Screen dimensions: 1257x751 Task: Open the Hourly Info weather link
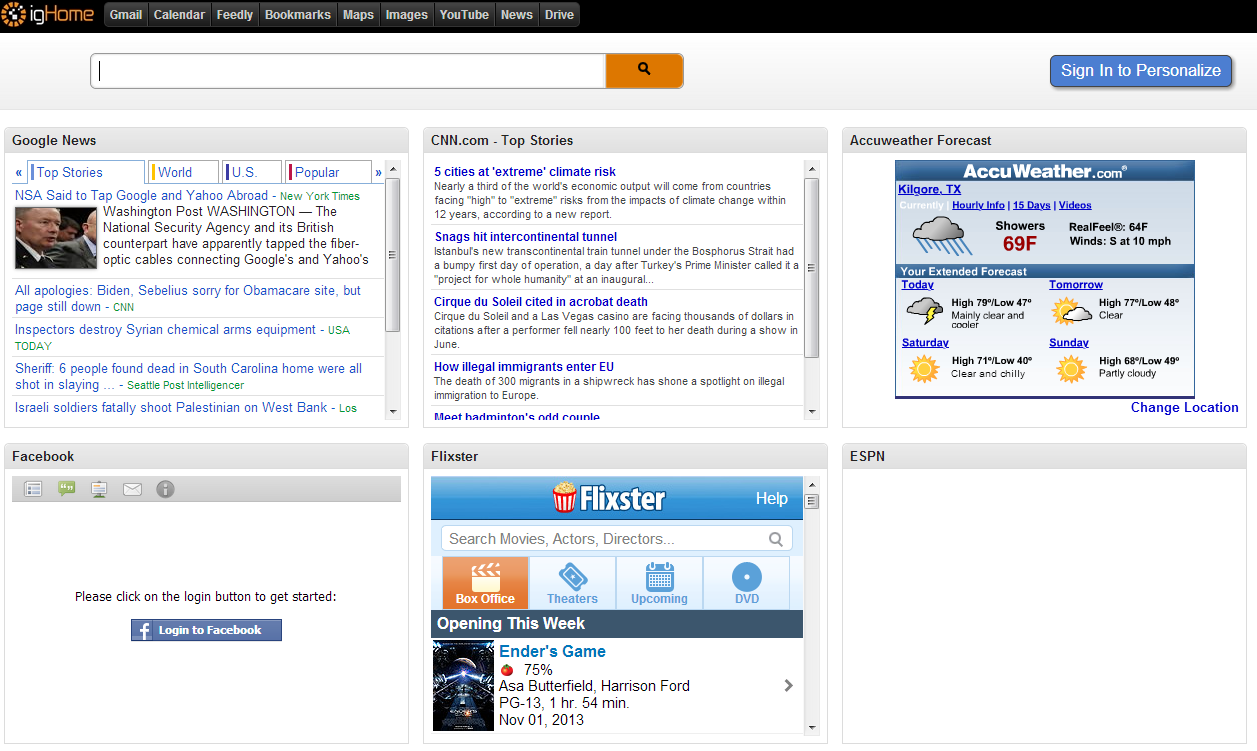[x=978, y=205]
